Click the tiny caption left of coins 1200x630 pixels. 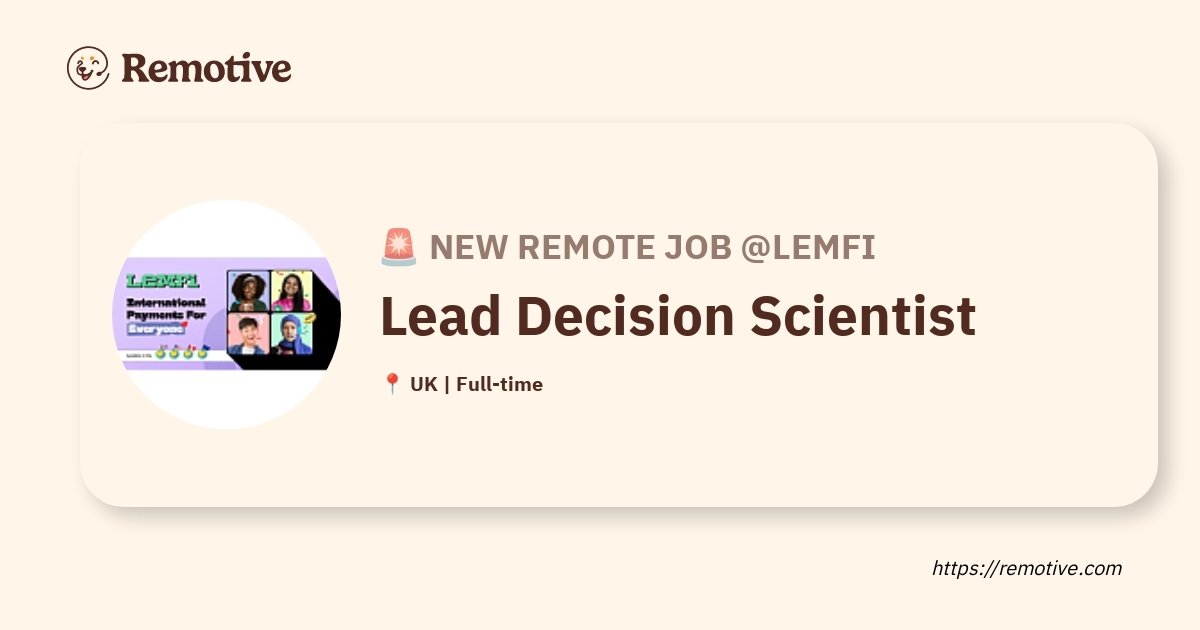coord(139,355)
